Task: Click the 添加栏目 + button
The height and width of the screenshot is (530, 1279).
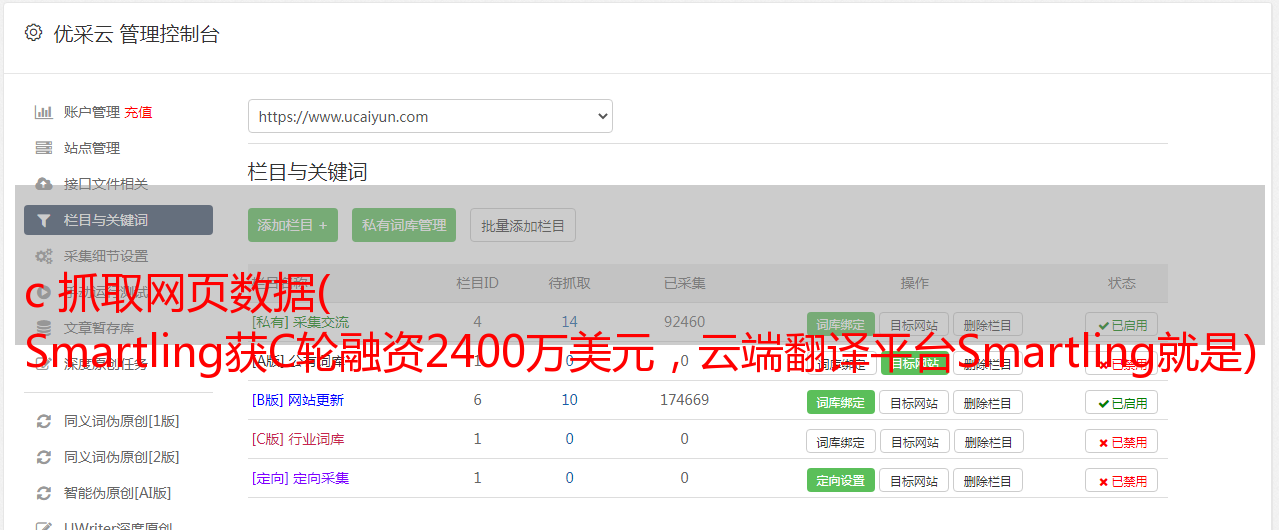Action: pos(293,225)
